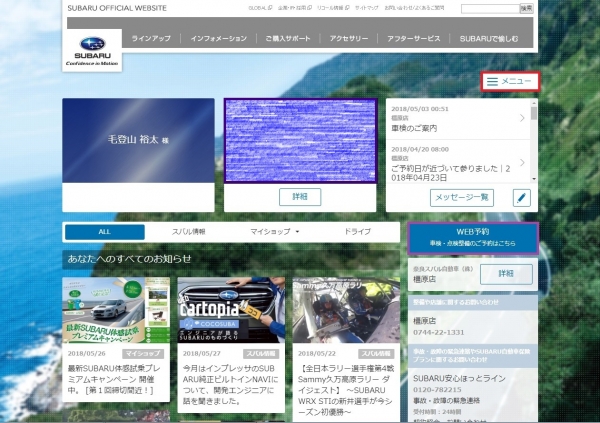
Task: Select the スバル情報 tab
Action: 189,232
